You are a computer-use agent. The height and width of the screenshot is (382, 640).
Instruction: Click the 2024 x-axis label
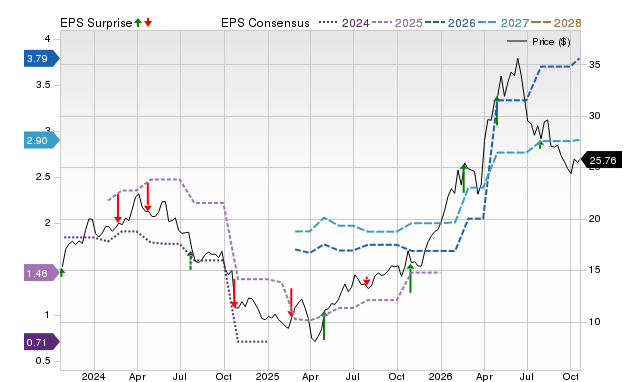(93, 376)
